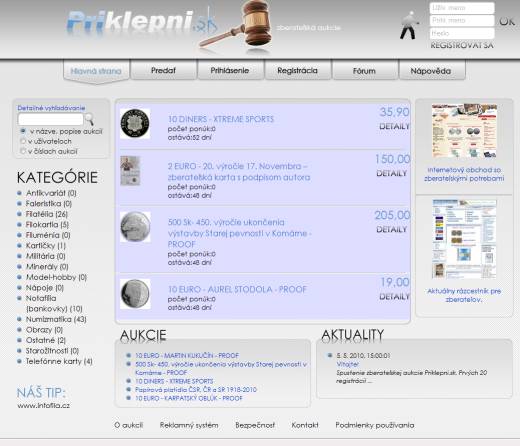Click DETAILY for the 205,00 auction
The width and height of the screenshot is (520, 446).
(x=392, y=229)
